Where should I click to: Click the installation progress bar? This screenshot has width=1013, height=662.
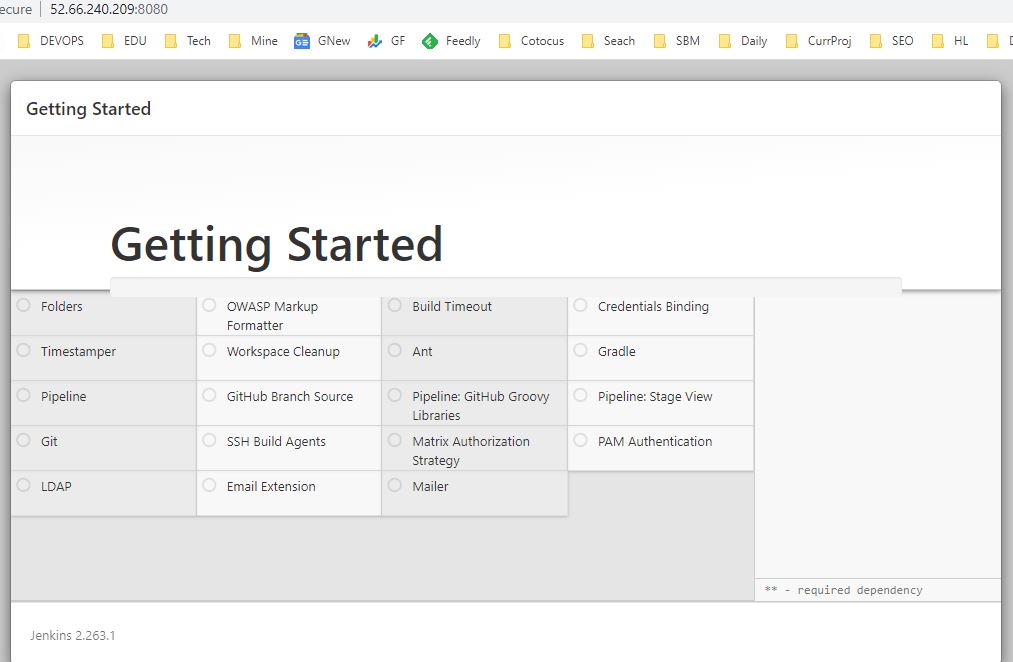pos(505,287)
